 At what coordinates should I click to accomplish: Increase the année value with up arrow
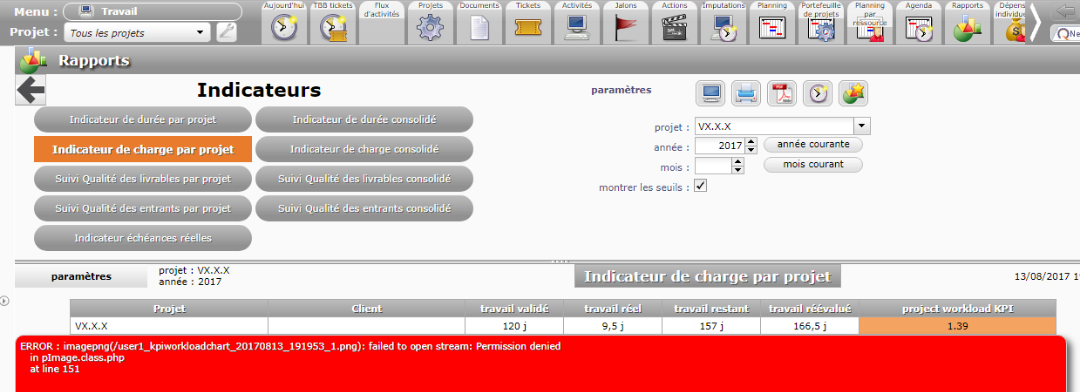tap(751, 142)
